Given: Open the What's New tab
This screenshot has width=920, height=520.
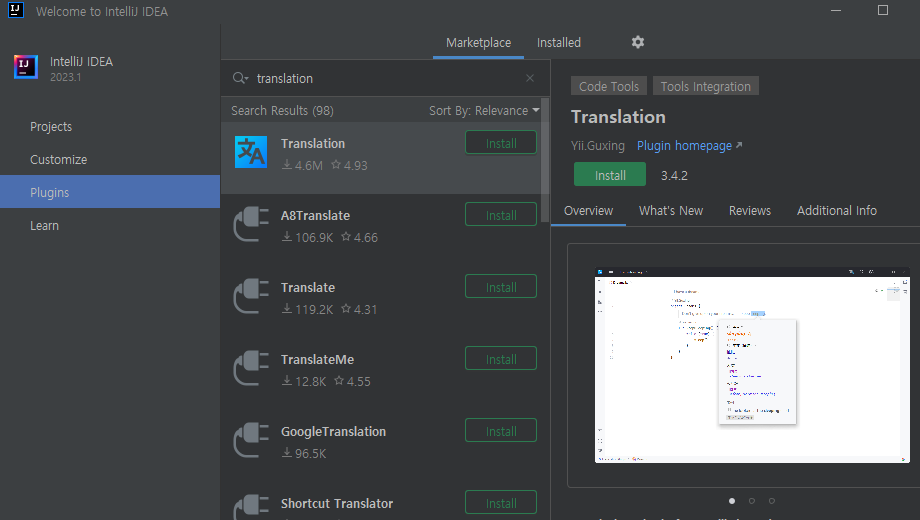Looking at the screenshot, I should point(671,211).
